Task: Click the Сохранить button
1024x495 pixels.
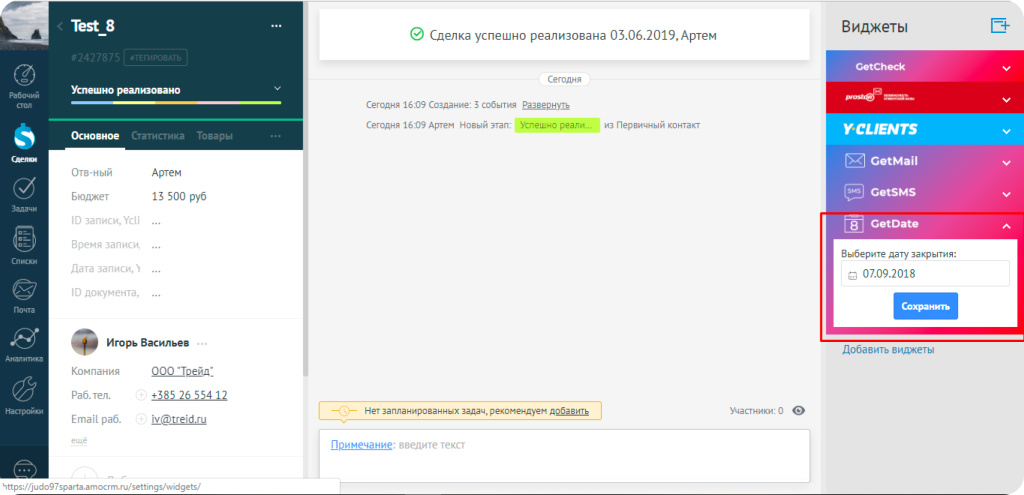Action: (x=925, y=306)
